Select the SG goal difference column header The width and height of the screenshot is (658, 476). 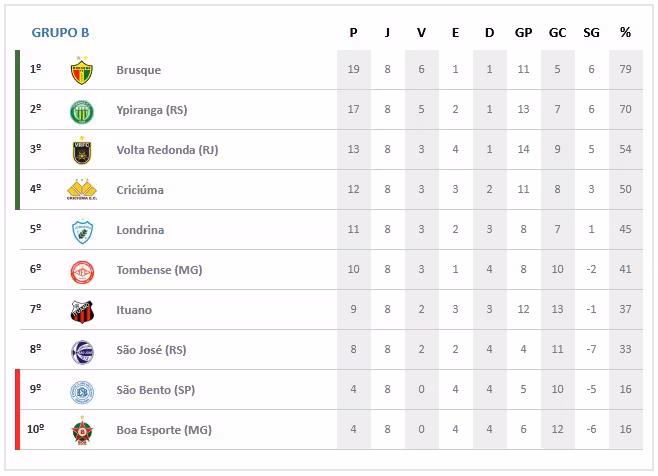point(591,33)
